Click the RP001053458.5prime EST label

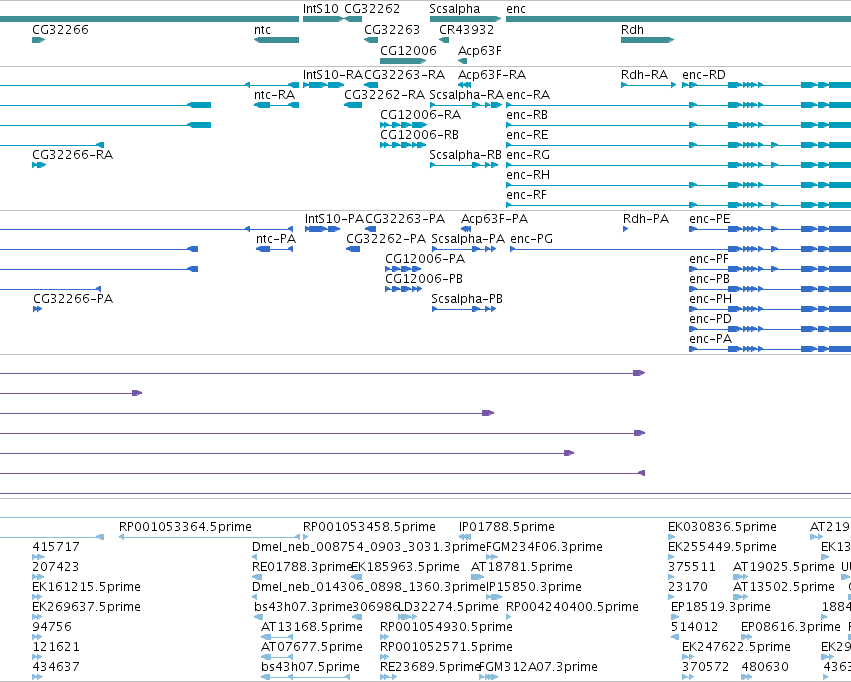(x=369, y=527)
